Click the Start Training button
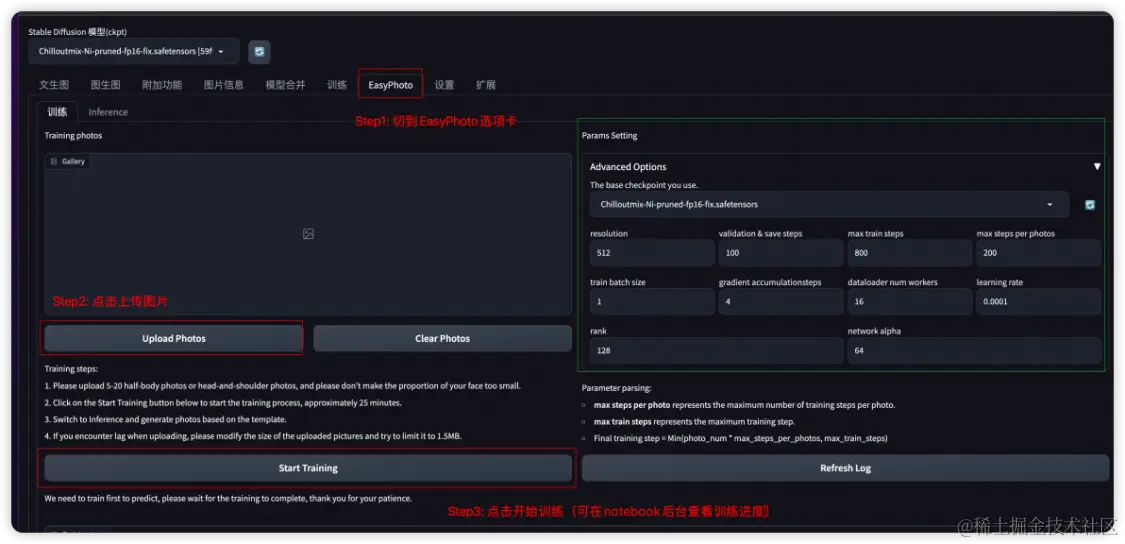 click(x=308, y=468)
